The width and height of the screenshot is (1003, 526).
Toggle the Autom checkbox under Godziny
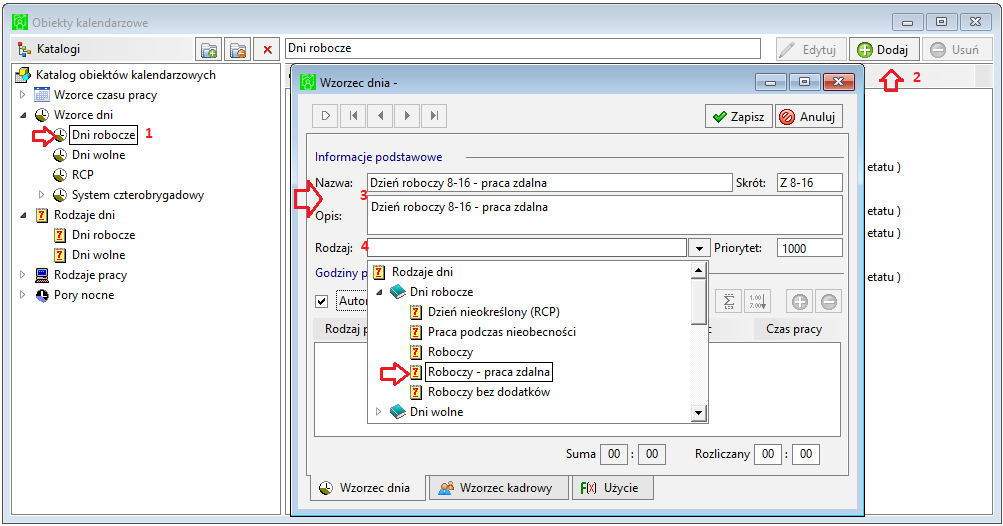[x=322, y=301]
